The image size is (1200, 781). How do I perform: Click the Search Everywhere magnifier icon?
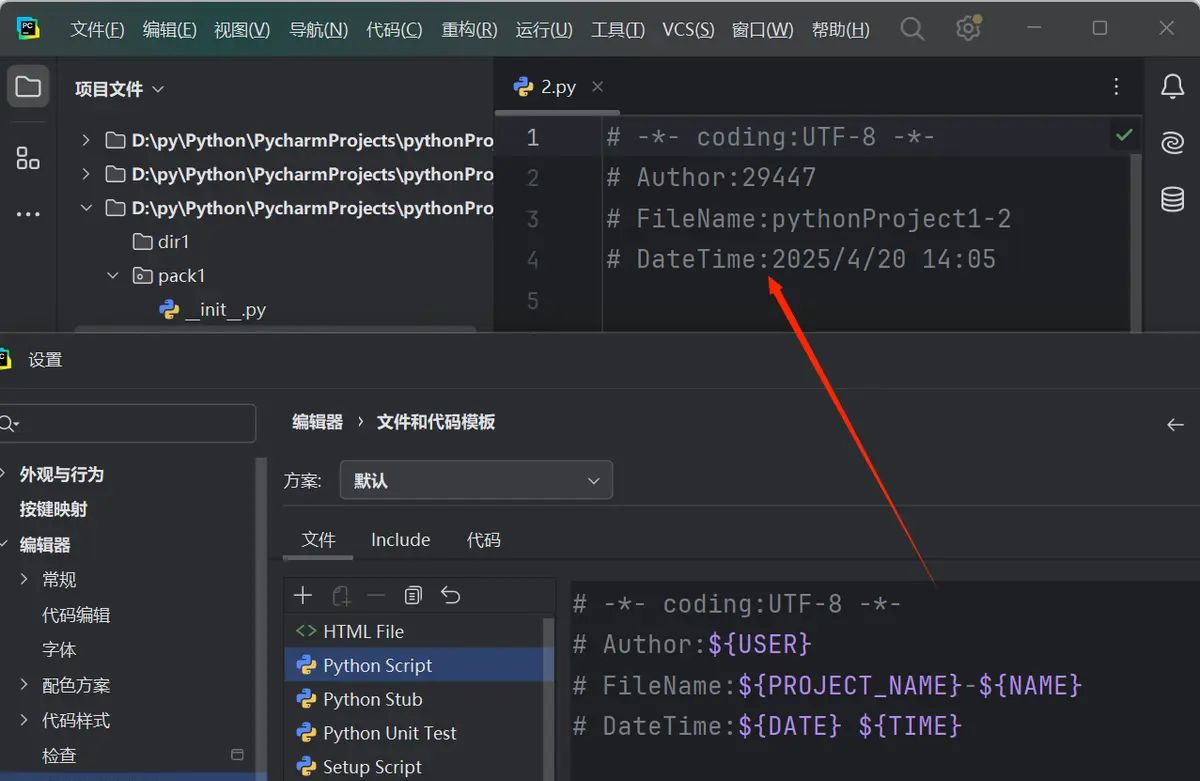(x=912, y=28)
